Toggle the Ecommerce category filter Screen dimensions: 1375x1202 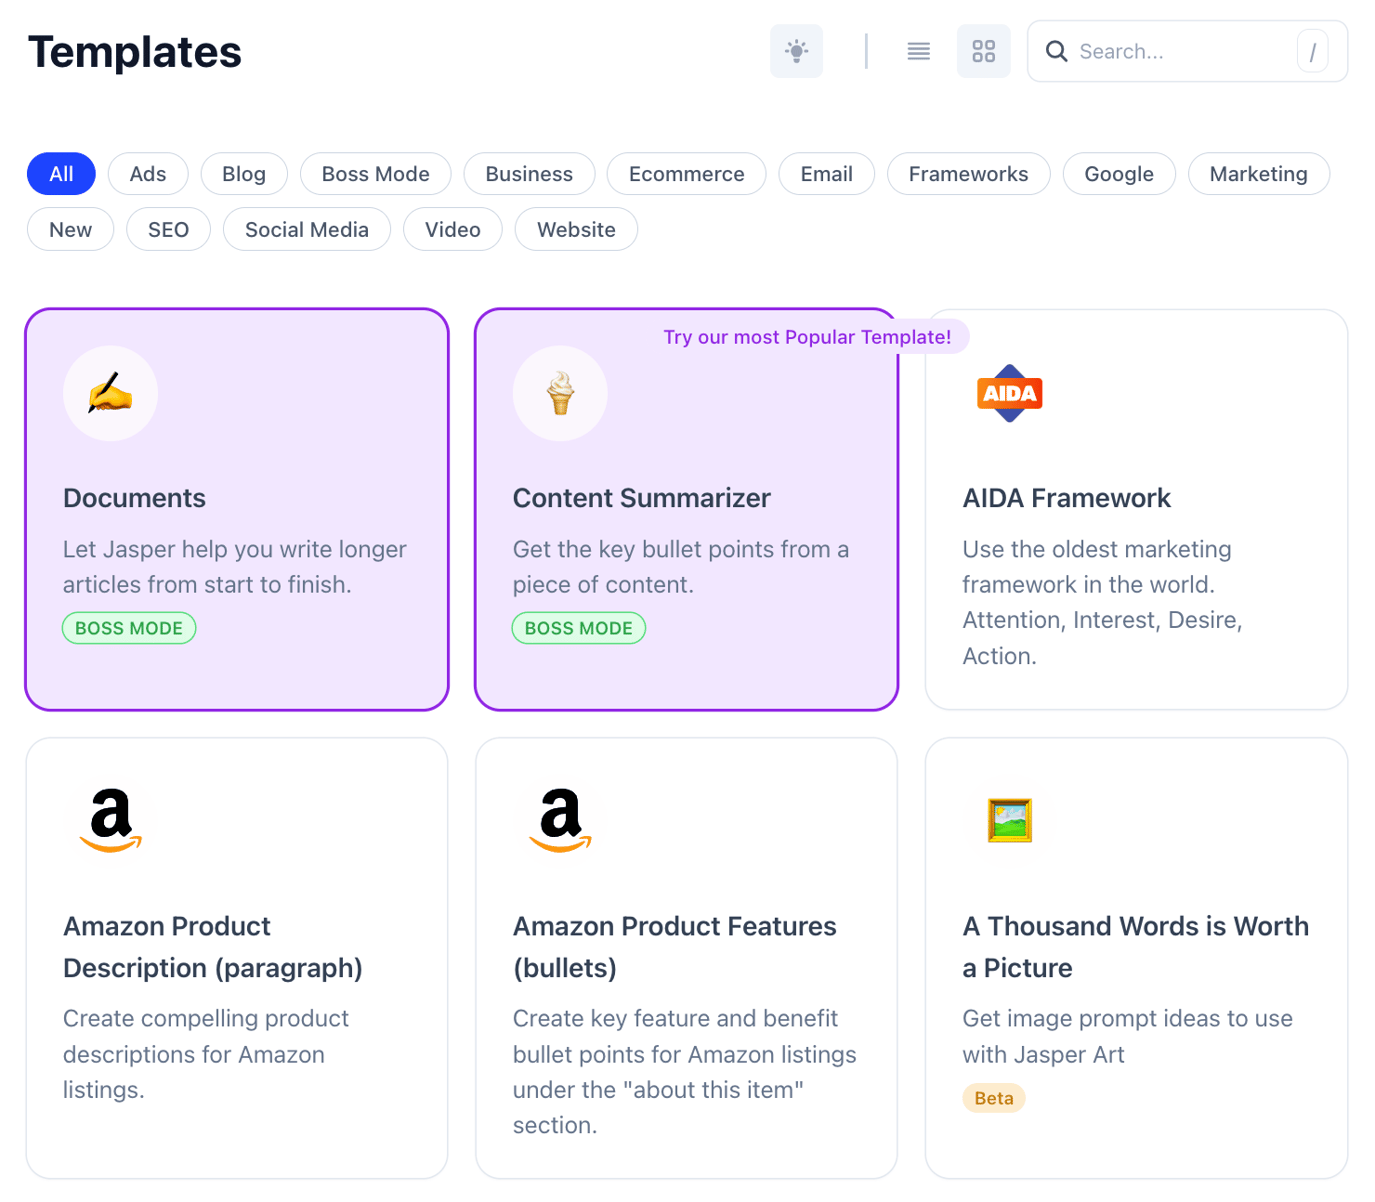coord(686,173)
